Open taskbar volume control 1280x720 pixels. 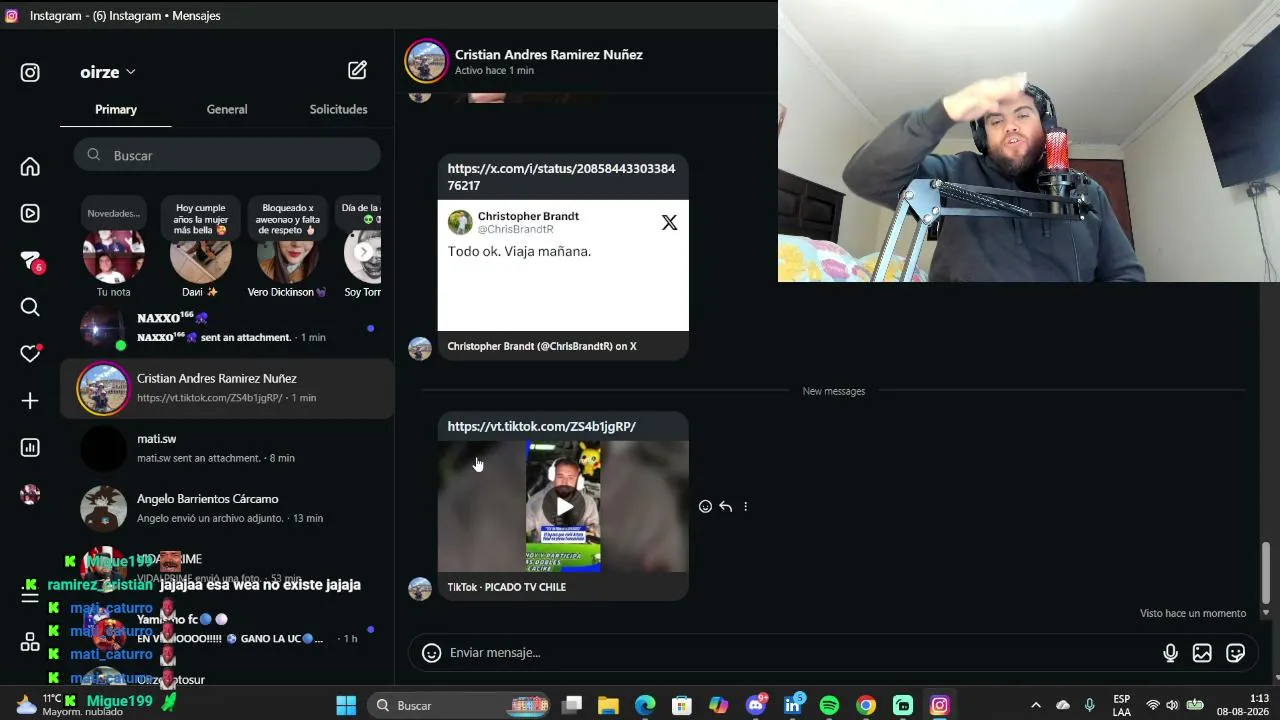click(x=1172, y=706)
